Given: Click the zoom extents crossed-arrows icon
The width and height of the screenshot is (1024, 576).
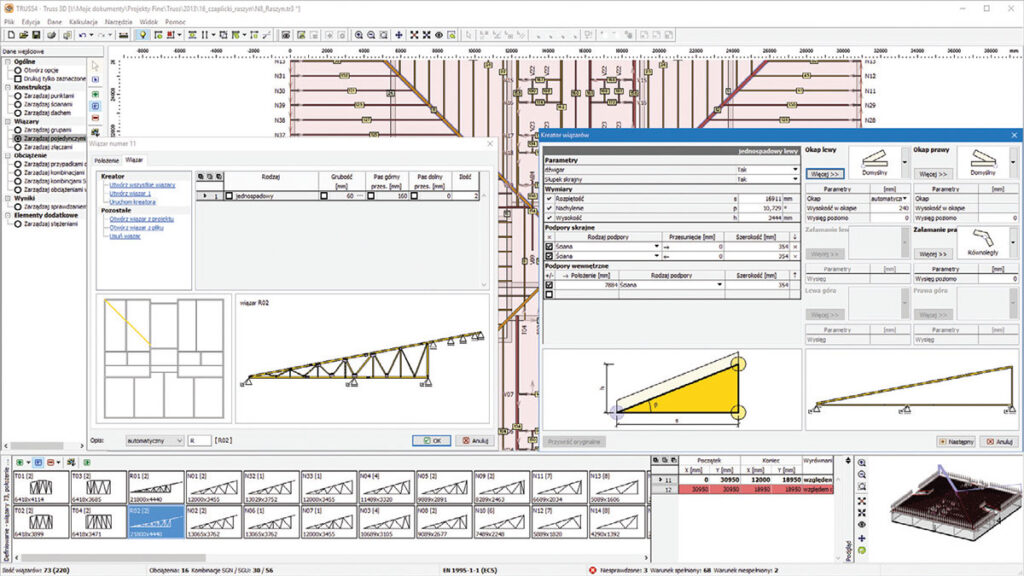Looking at the screenshot, I should click(x=414, y=35).
